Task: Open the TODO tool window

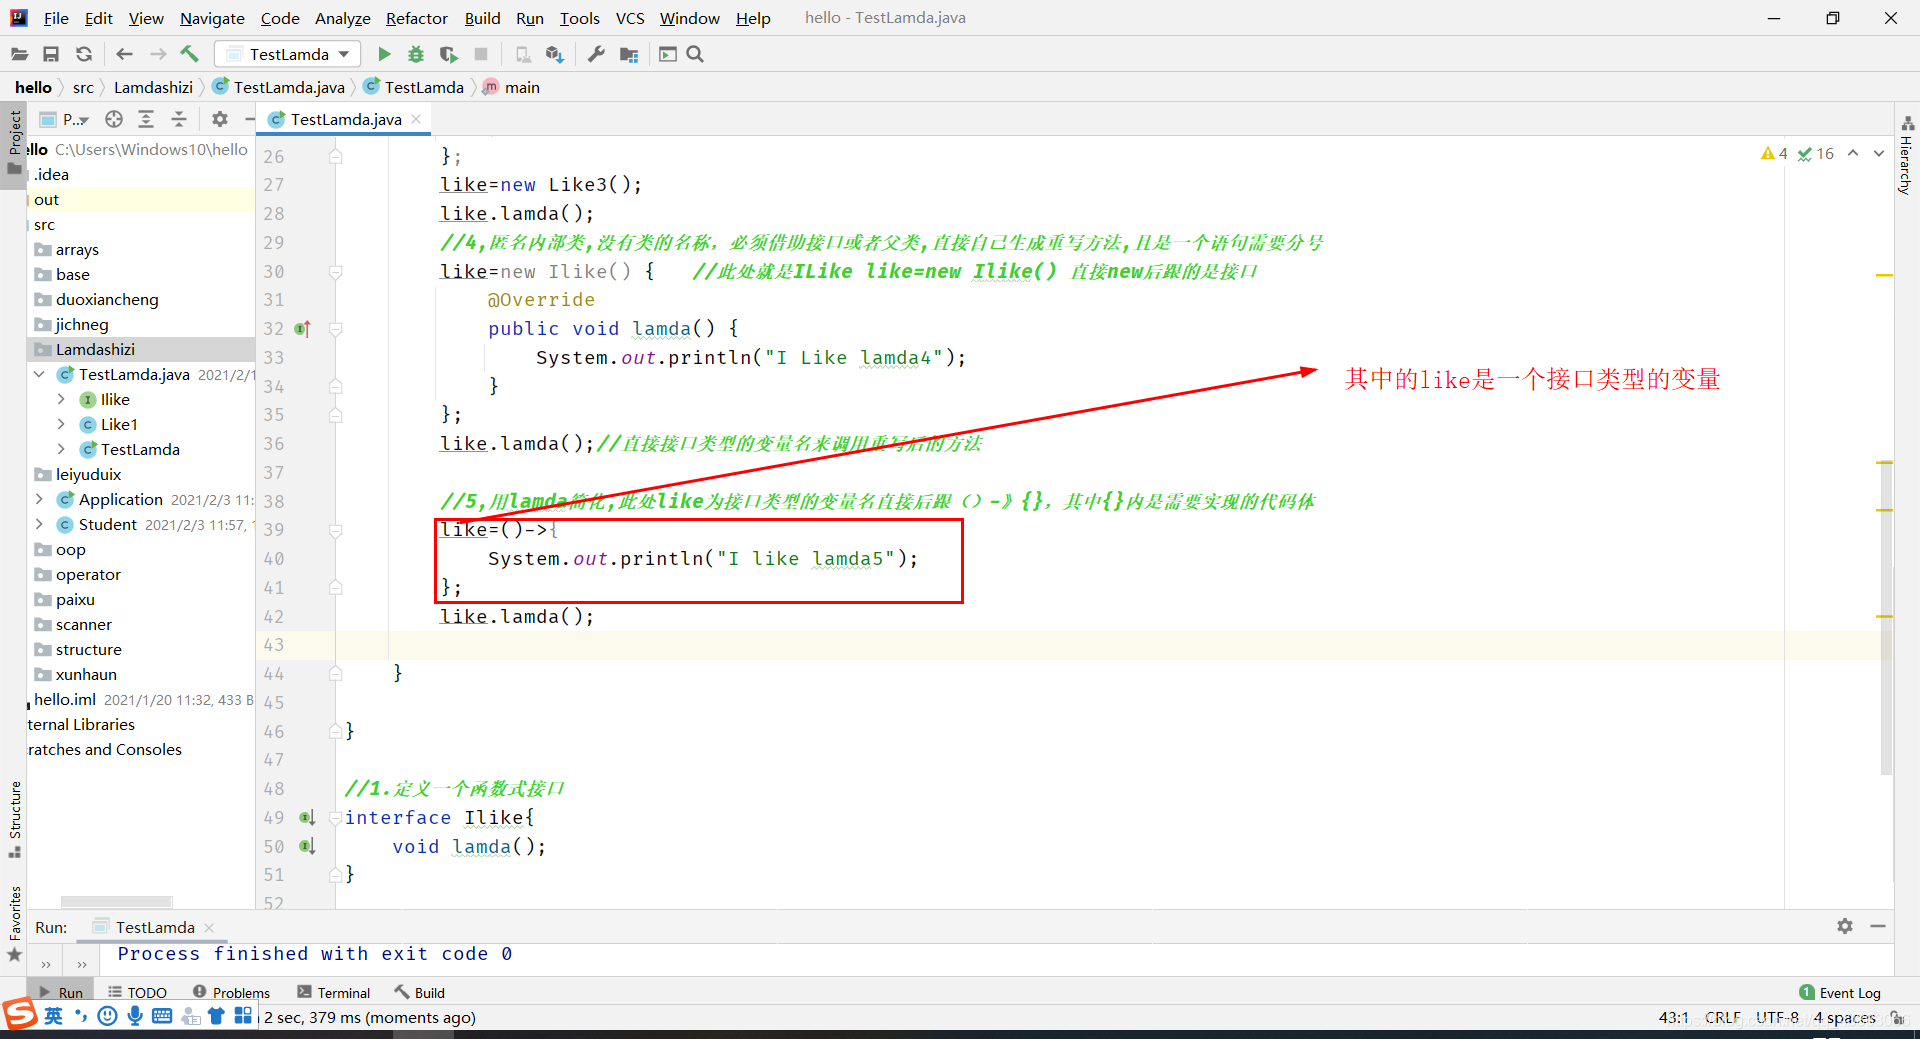Action: [x=137, y=992]
